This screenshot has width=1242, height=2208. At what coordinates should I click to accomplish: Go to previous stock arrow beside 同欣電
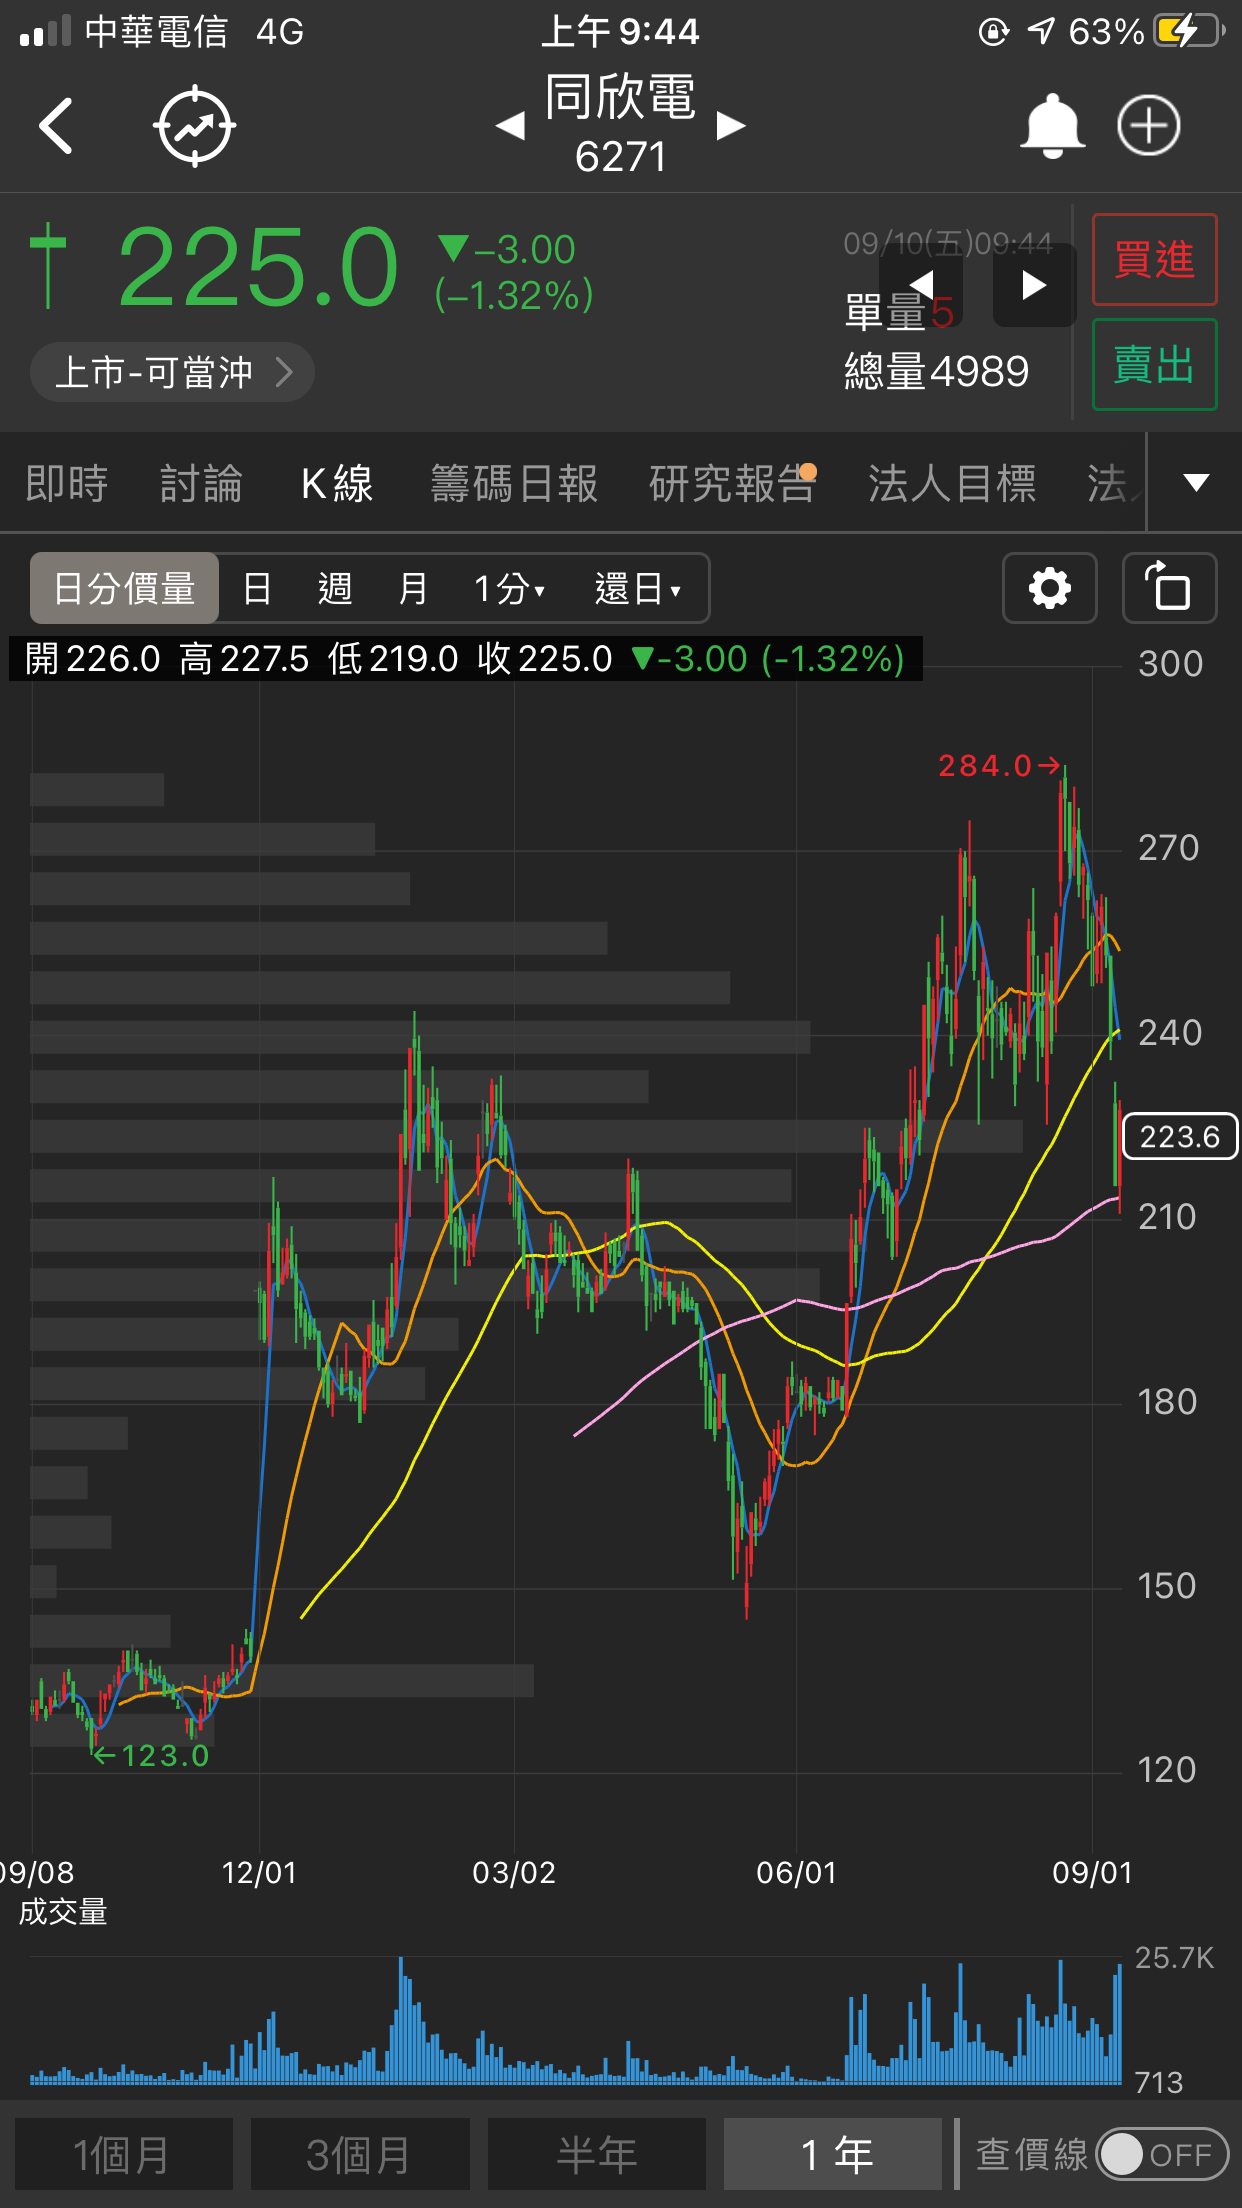tap(511, 126)
